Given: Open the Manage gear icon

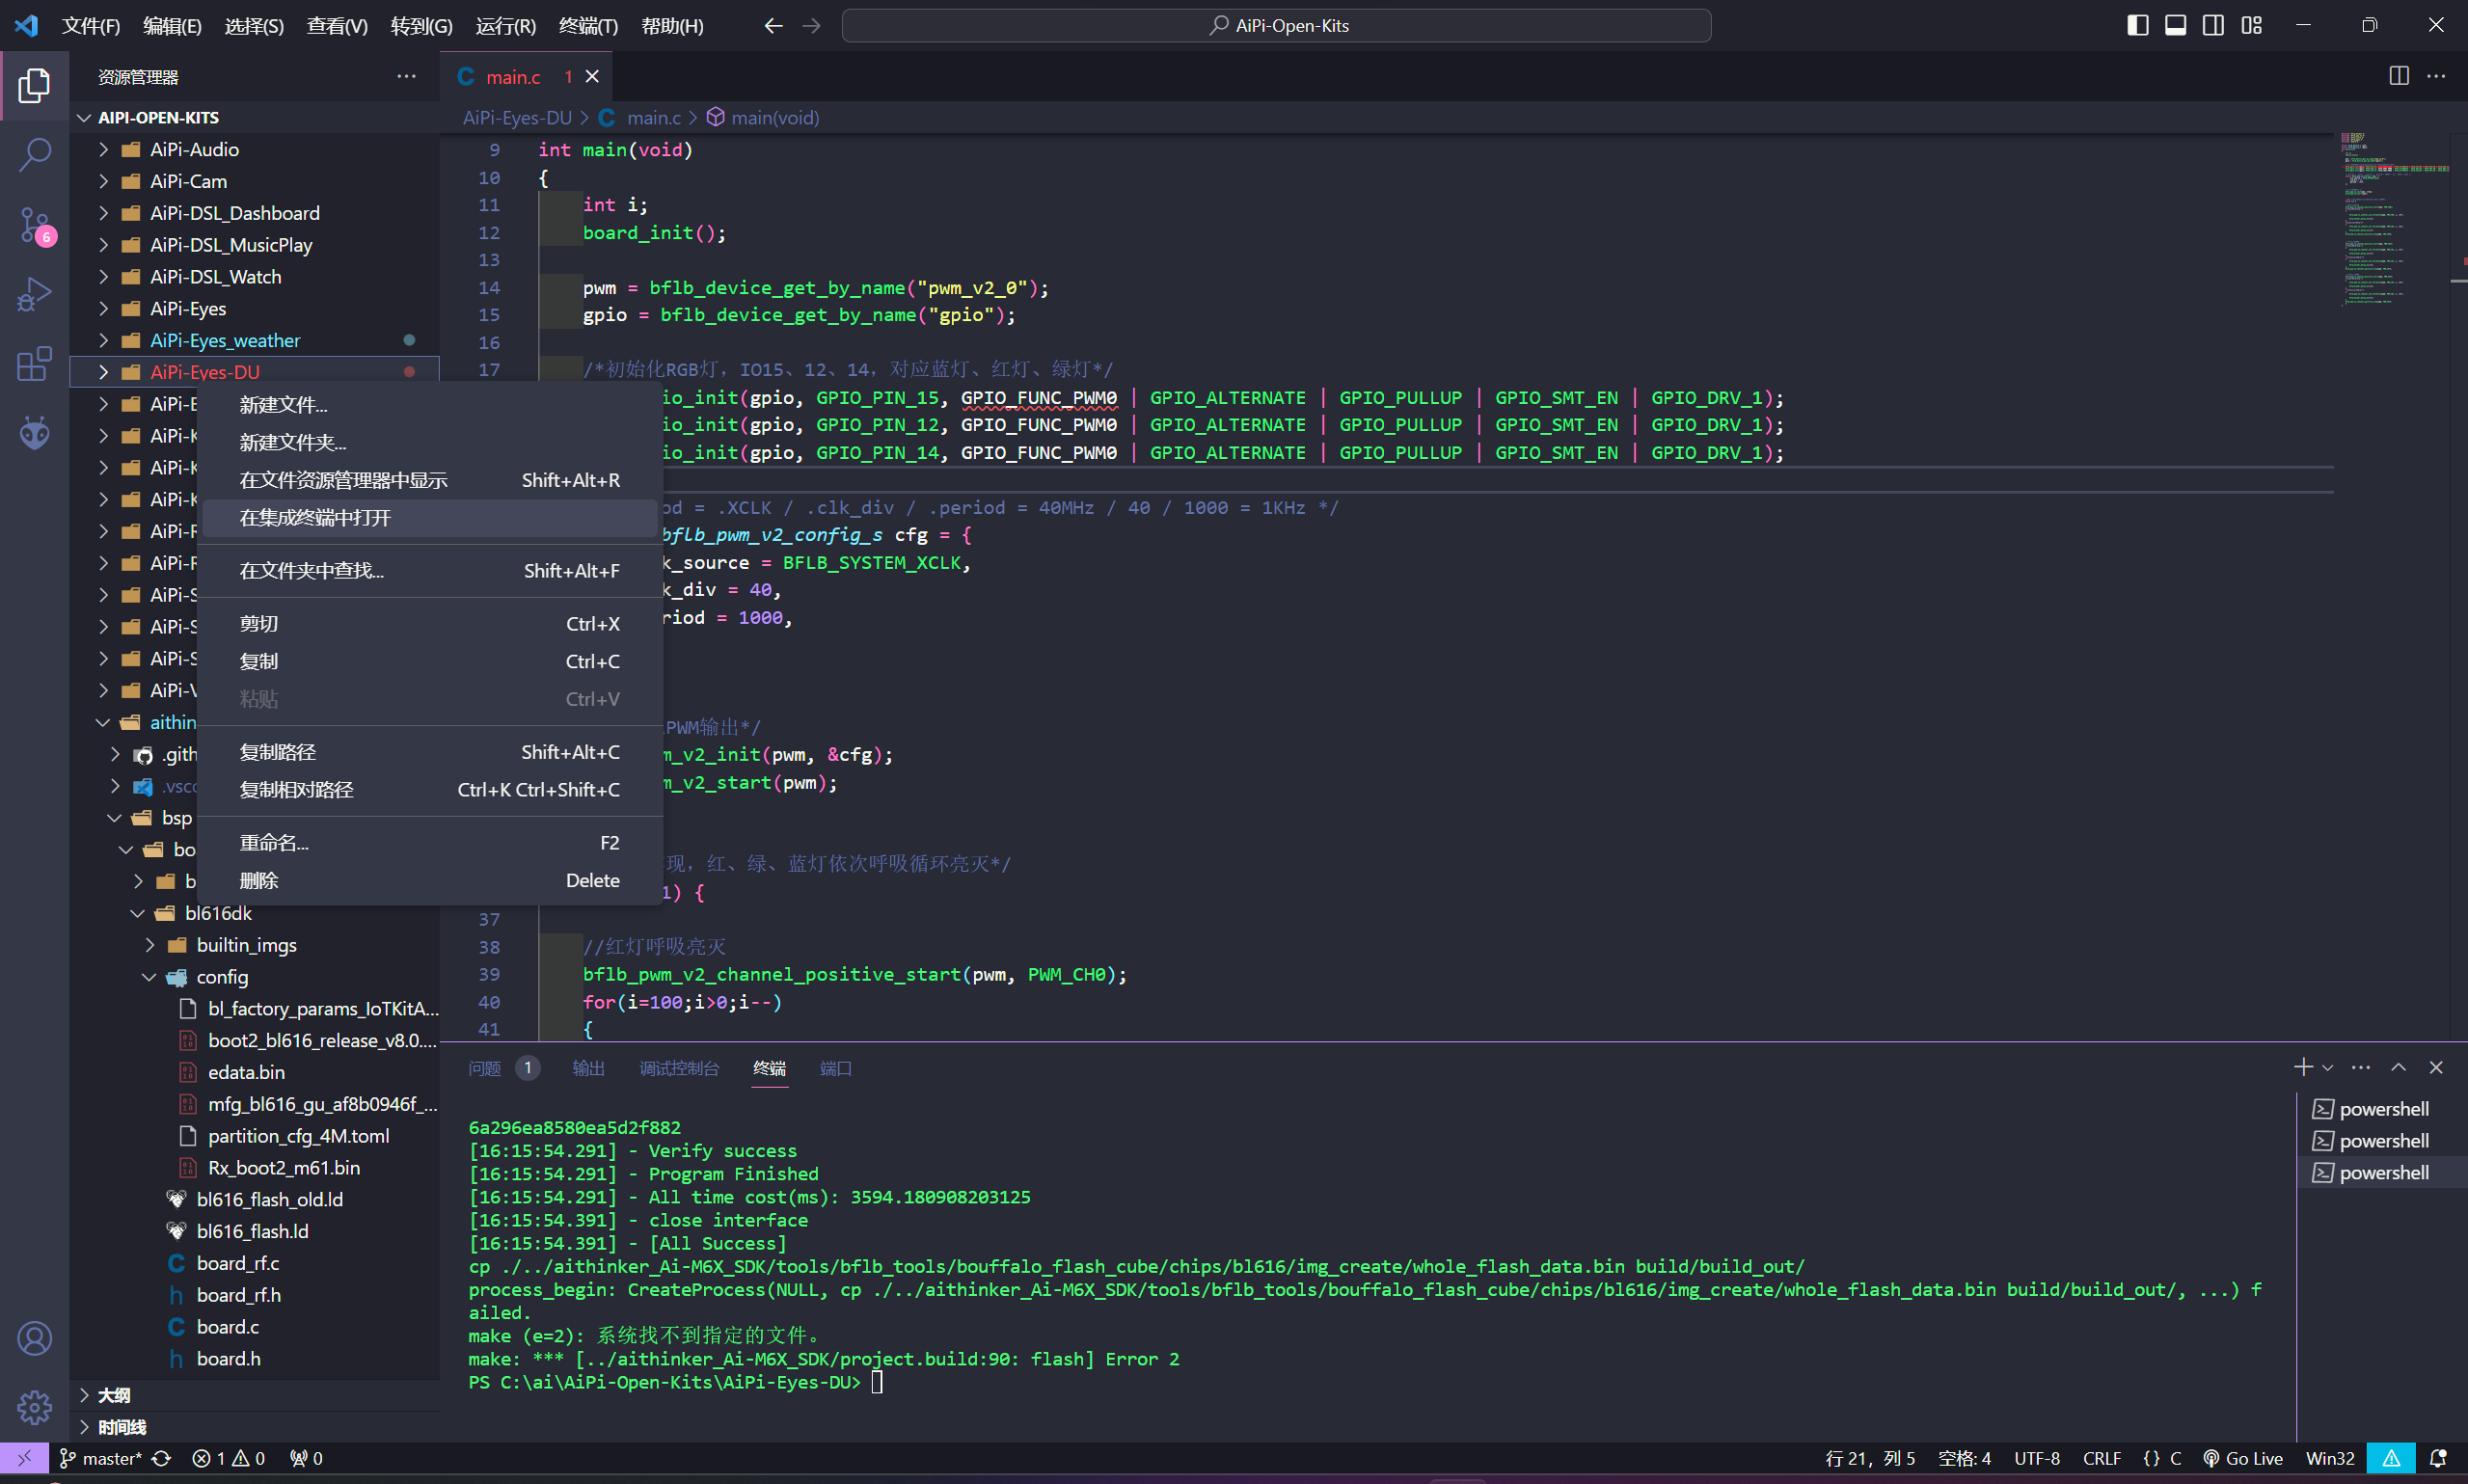Looking at the screenshot, I should (x=34, y=1408).
